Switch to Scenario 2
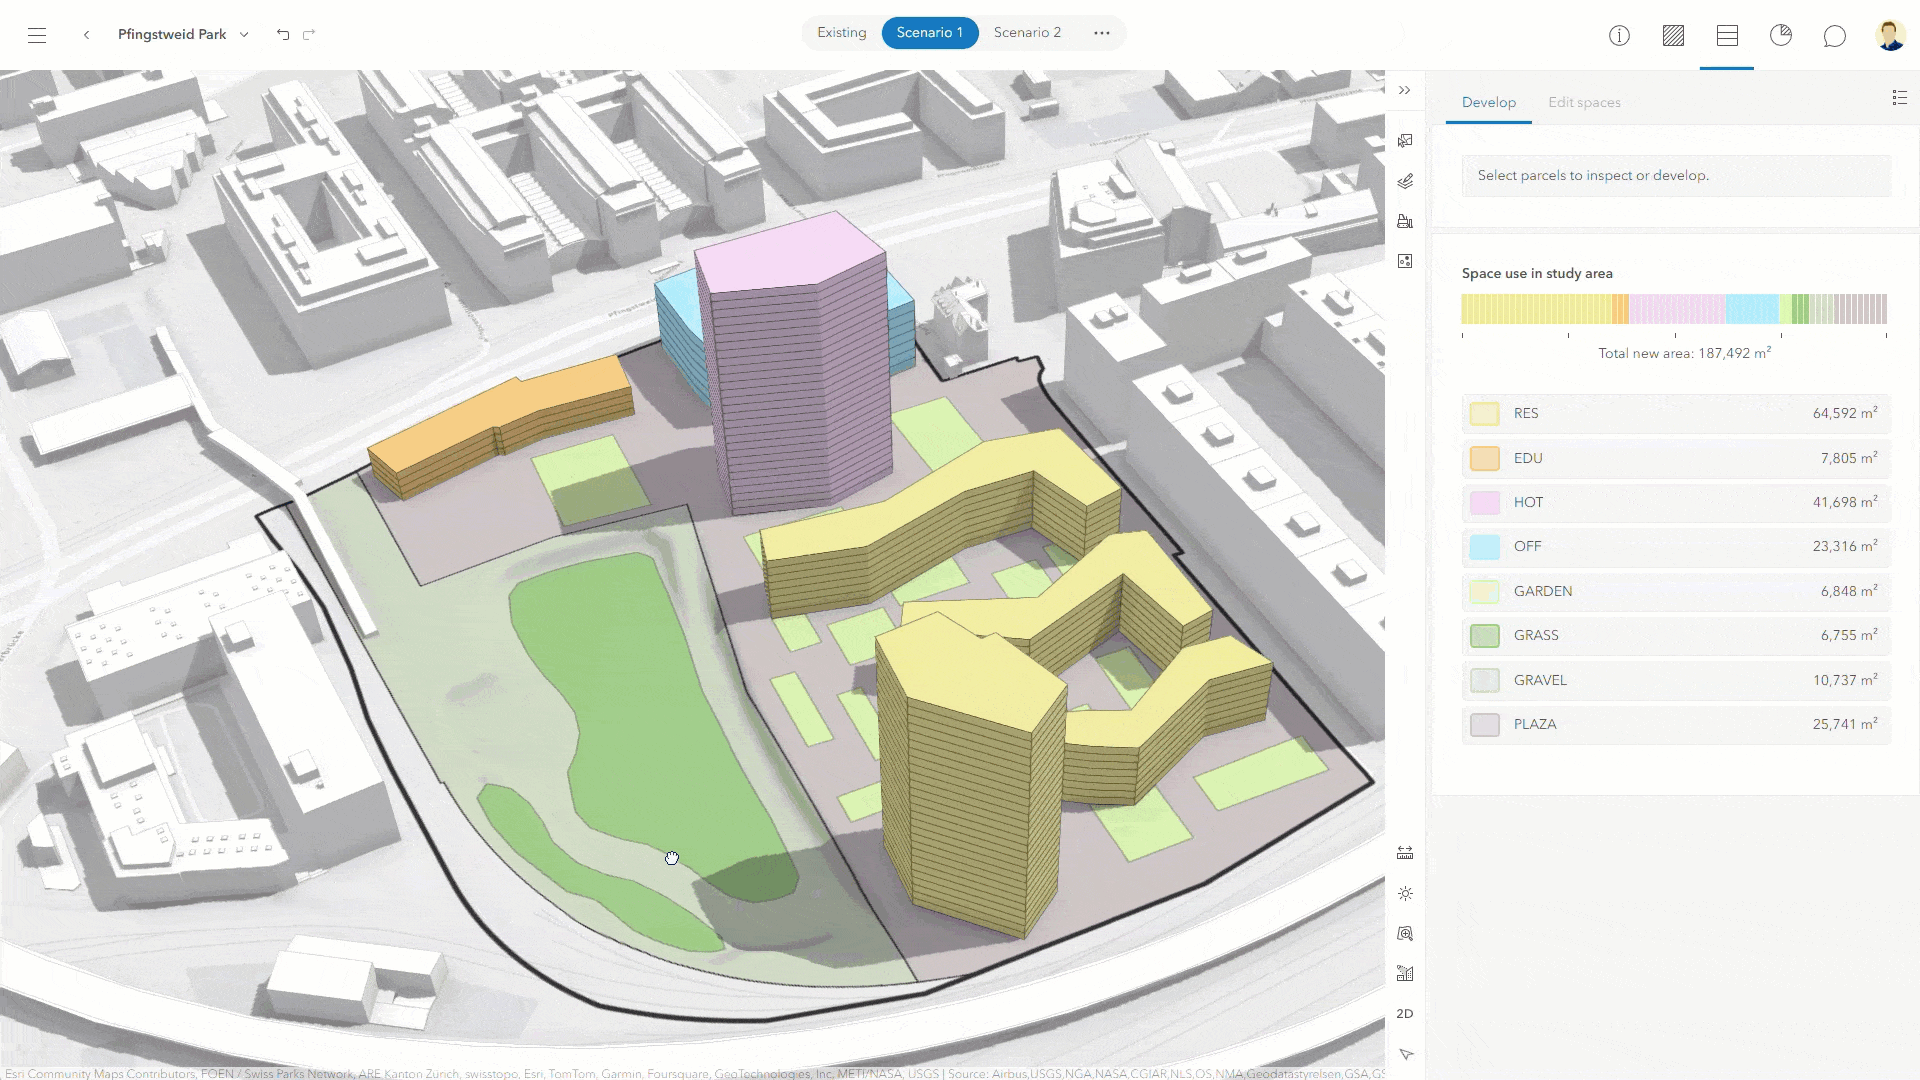 click(x=1027, y=33)
